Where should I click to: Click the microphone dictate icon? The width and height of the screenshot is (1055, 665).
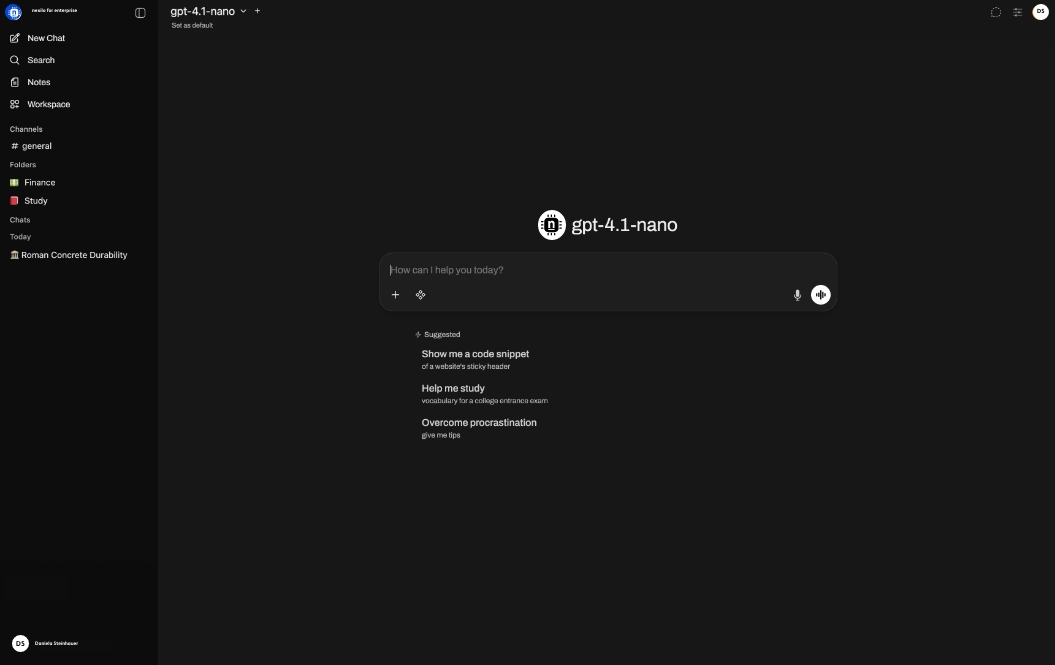[797, 295]
